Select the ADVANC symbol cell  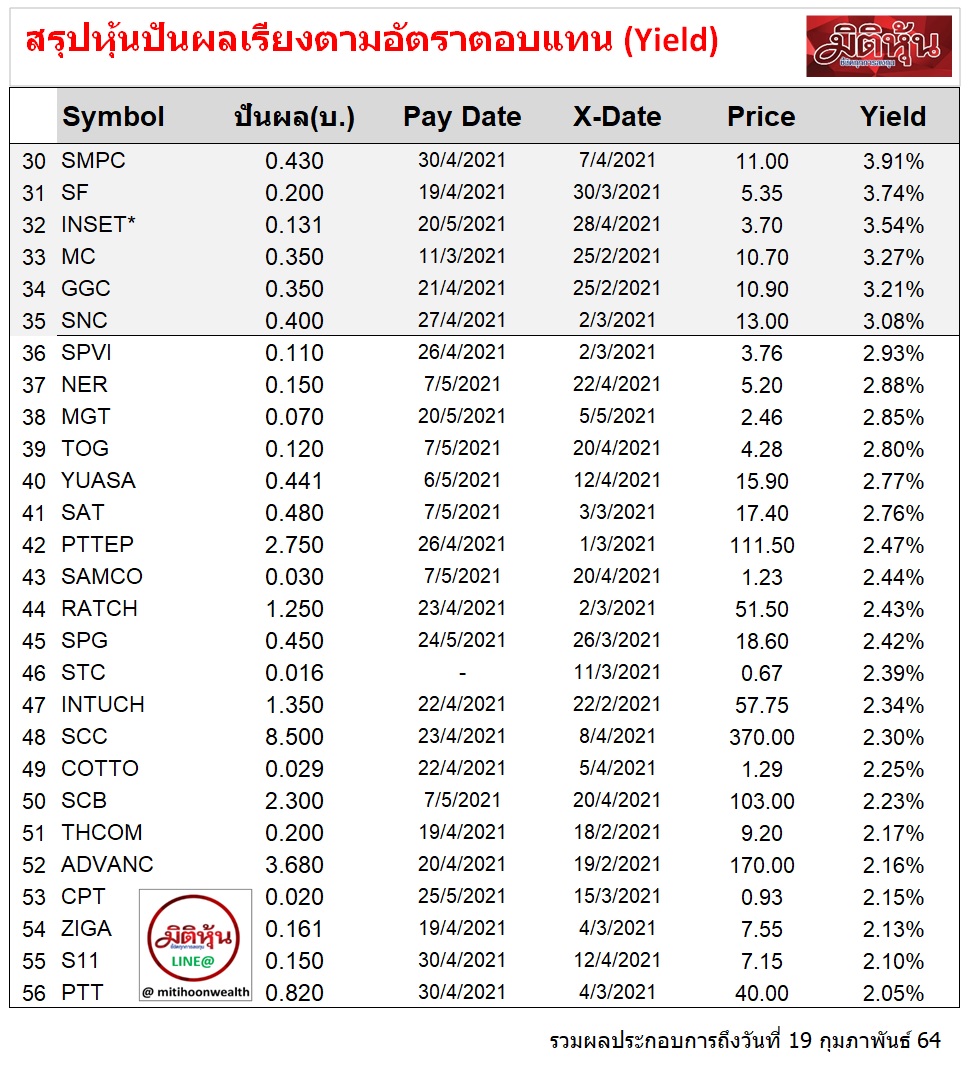pos(107,865)
